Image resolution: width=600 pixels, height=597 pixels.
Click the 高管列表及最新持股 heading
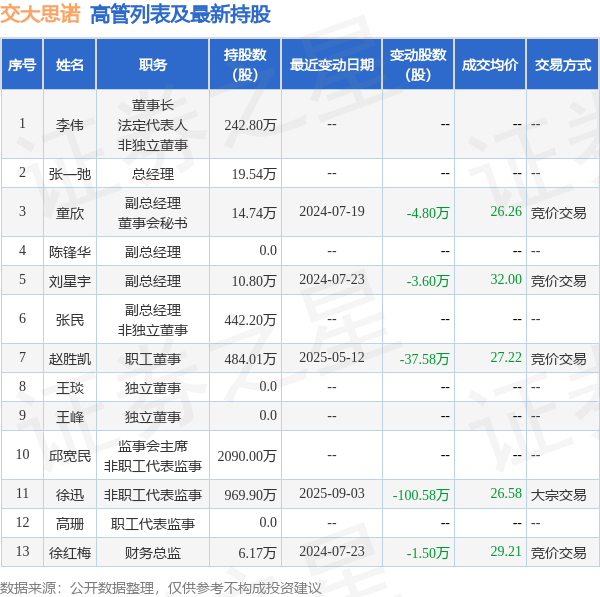(180, 14)
